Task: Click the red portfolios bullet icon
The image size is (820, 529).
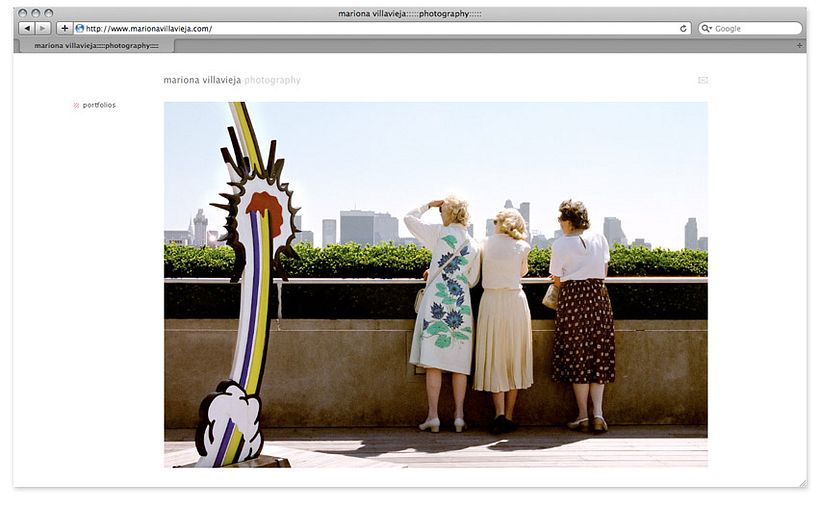Action: pos(76,105)
